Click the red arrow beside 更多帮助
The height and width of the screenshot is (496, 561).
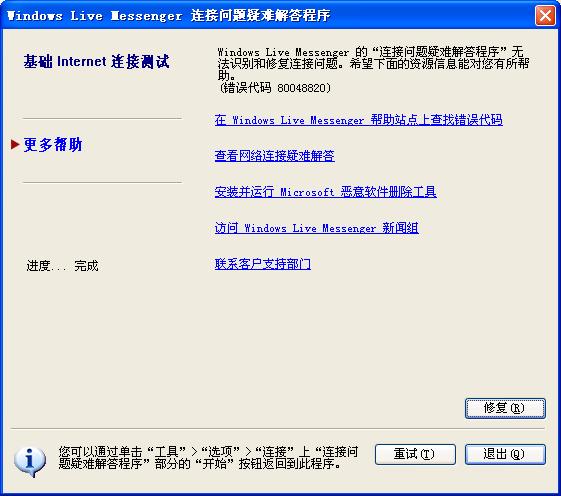pos(15,144)
